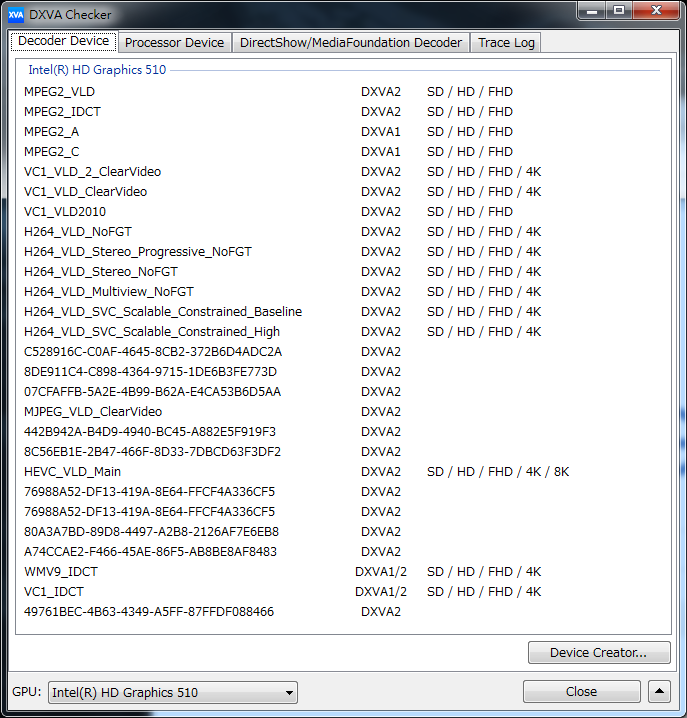The width and height of the screenshot is (687, 718).
Task: Open the GPU selection dropdown
Action: [173, 692]
